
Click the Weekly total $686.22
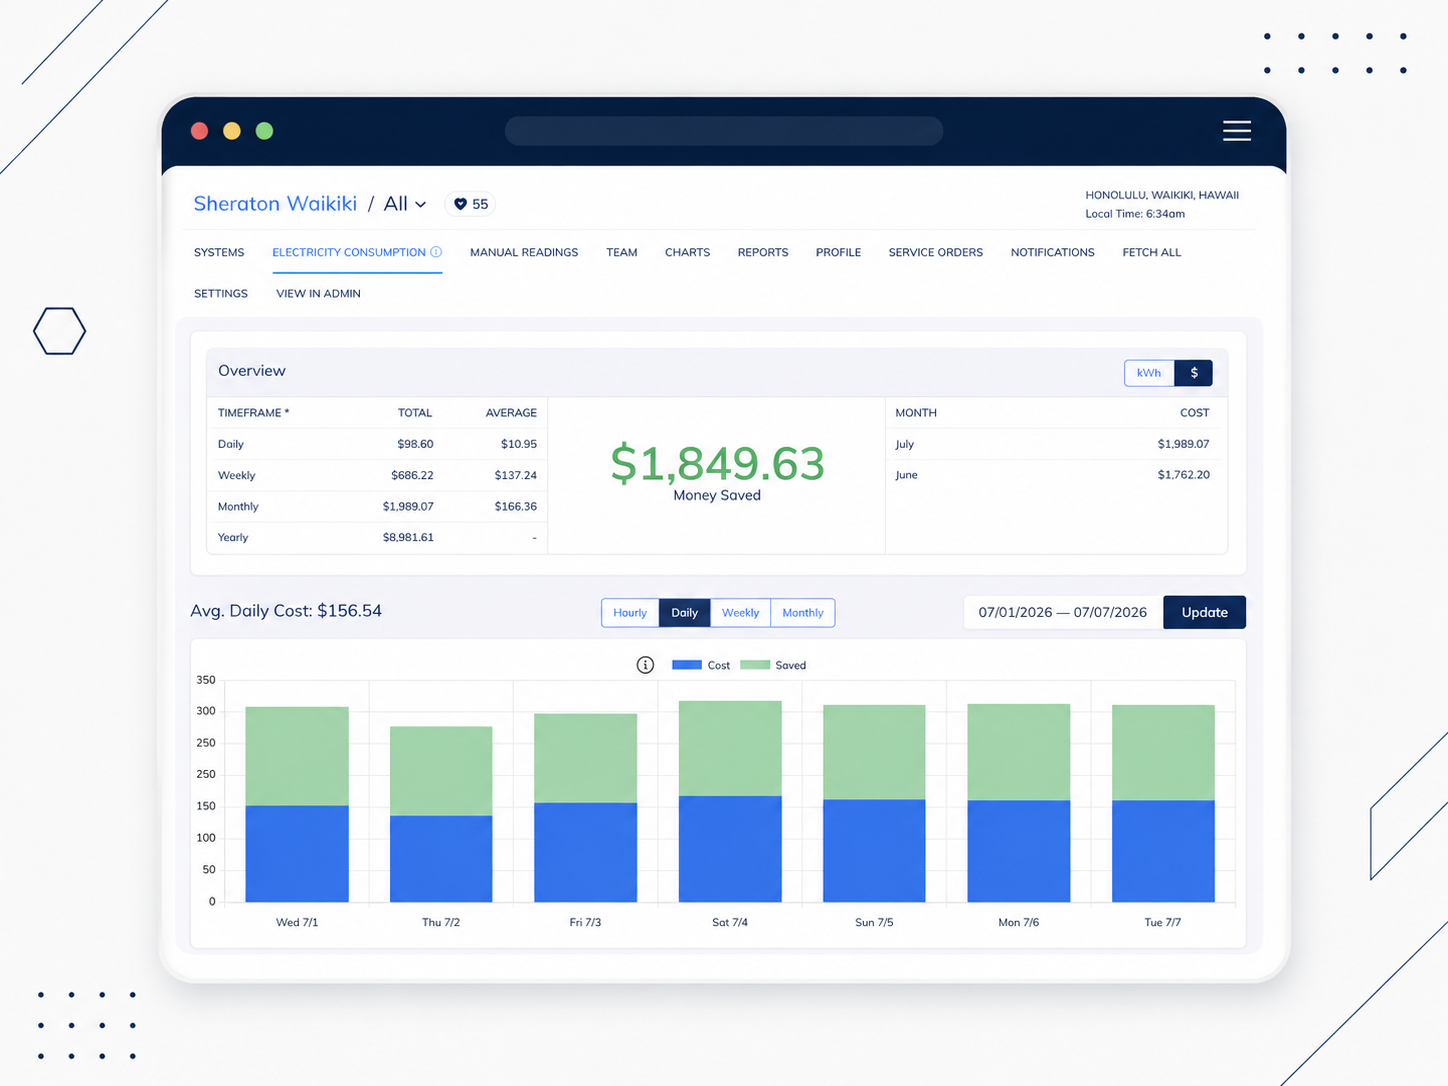(412, 475)
